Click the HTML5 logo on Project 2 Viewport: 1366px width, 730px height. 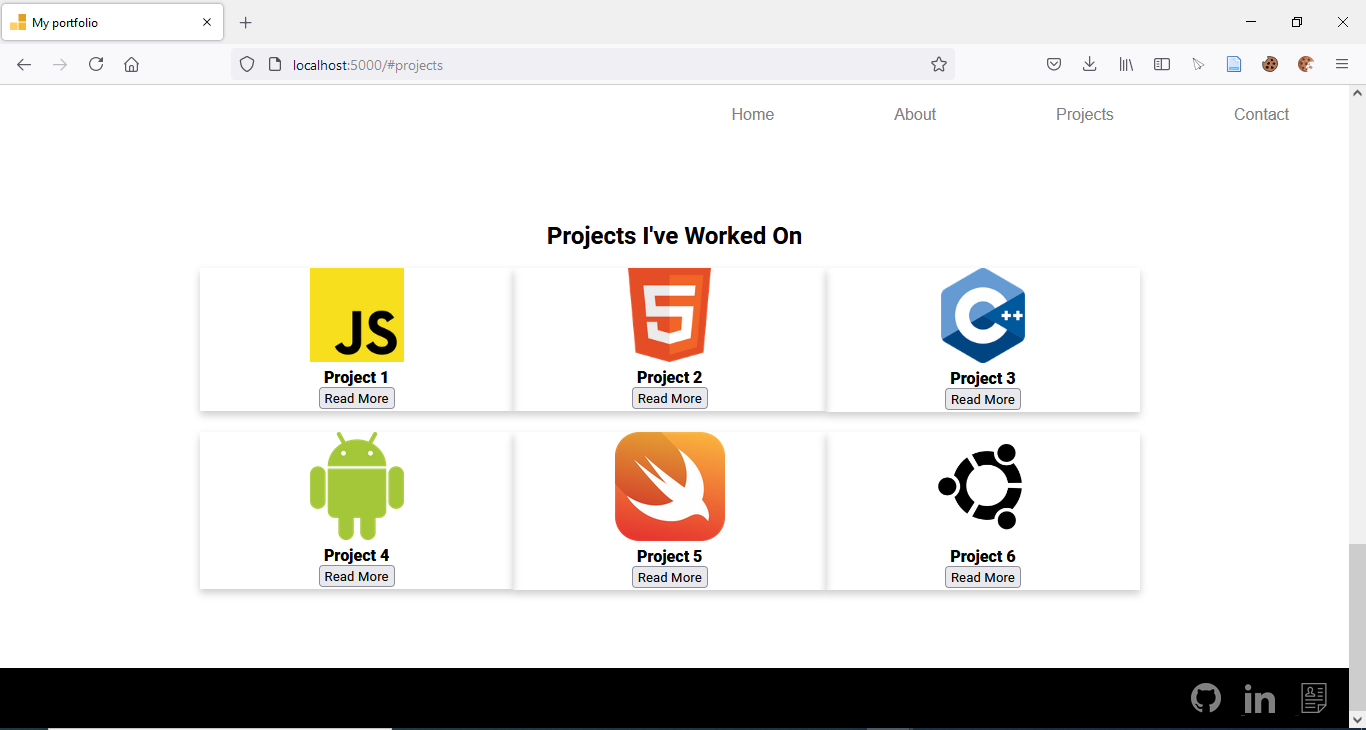point(670,315)
